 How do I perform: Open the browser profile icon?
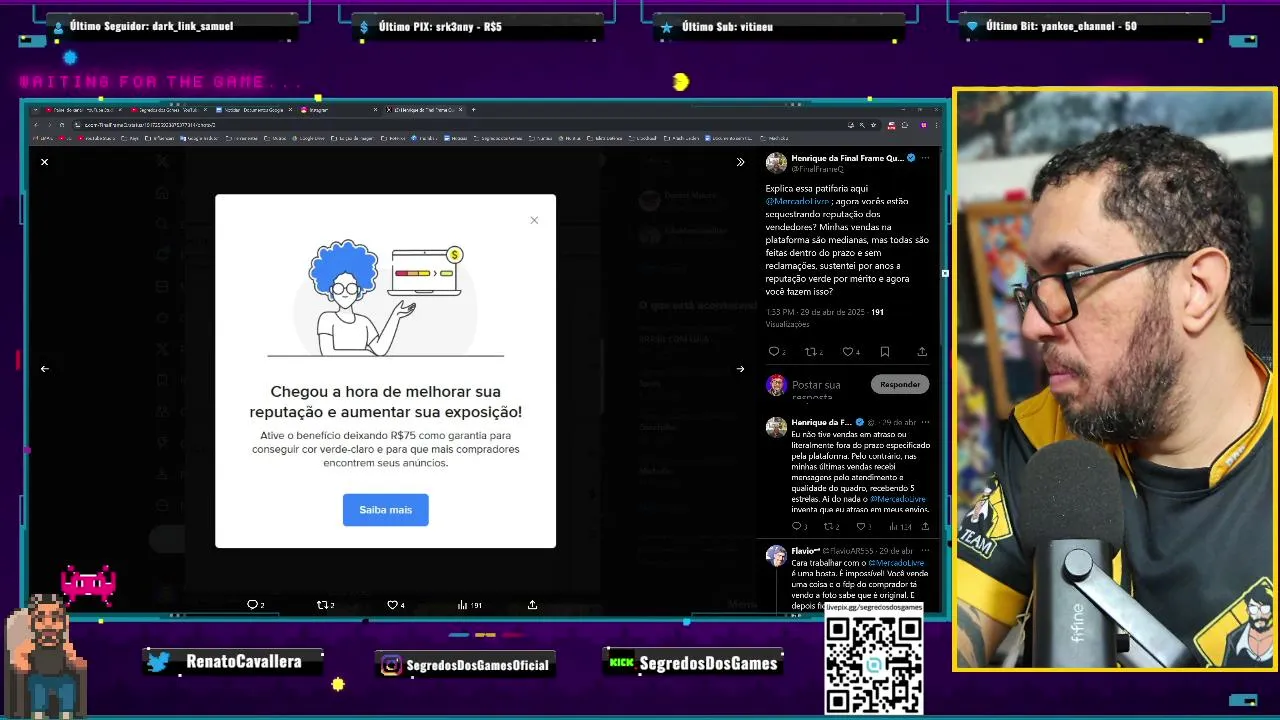(924, 125)
